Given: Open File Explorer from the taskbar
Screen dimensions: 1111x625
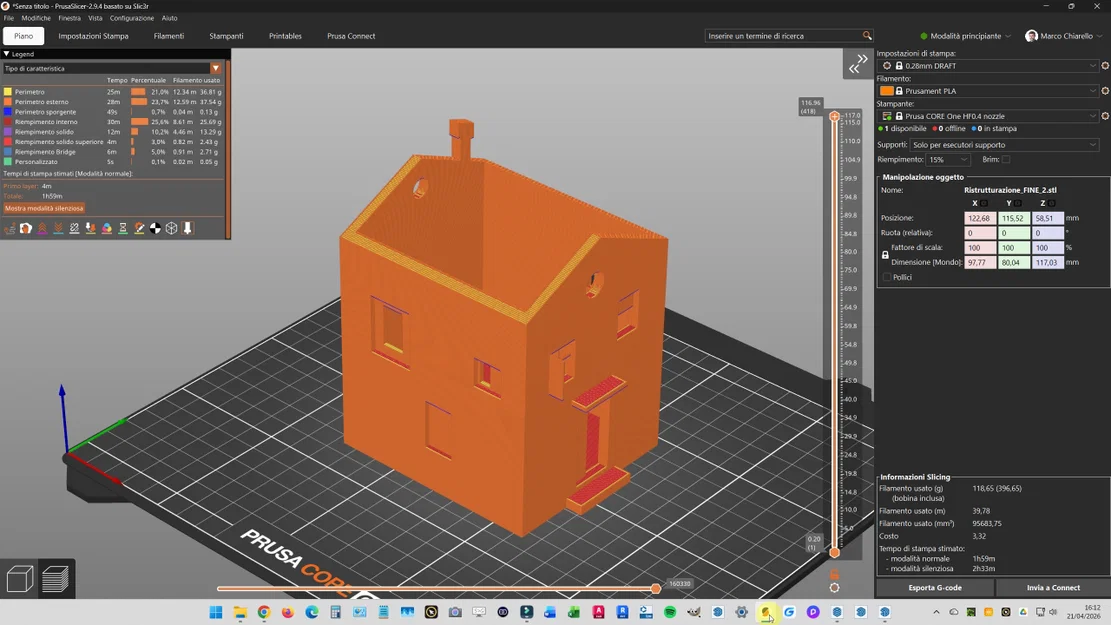Looking at the screenshot, I should click(x=240, y=612).
